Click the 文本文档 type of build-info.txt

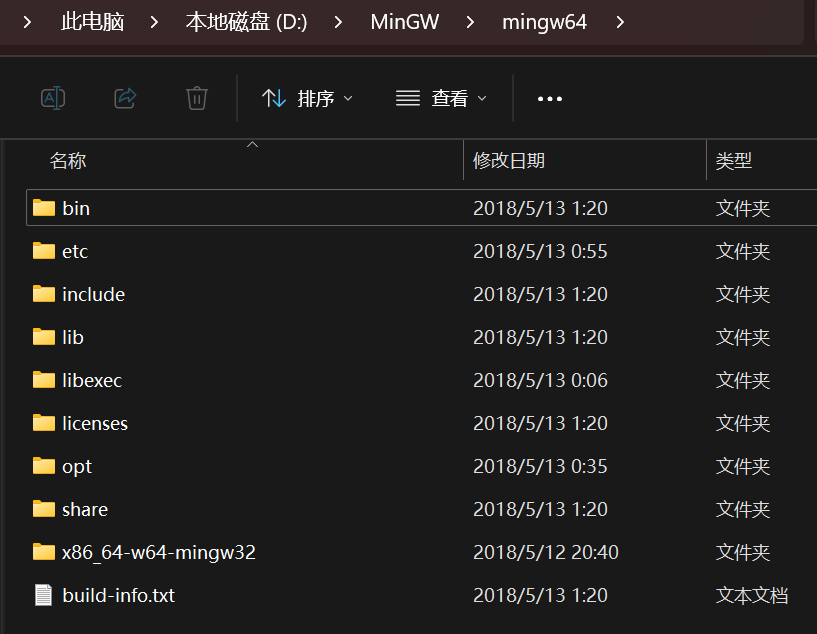coord(752,595)
